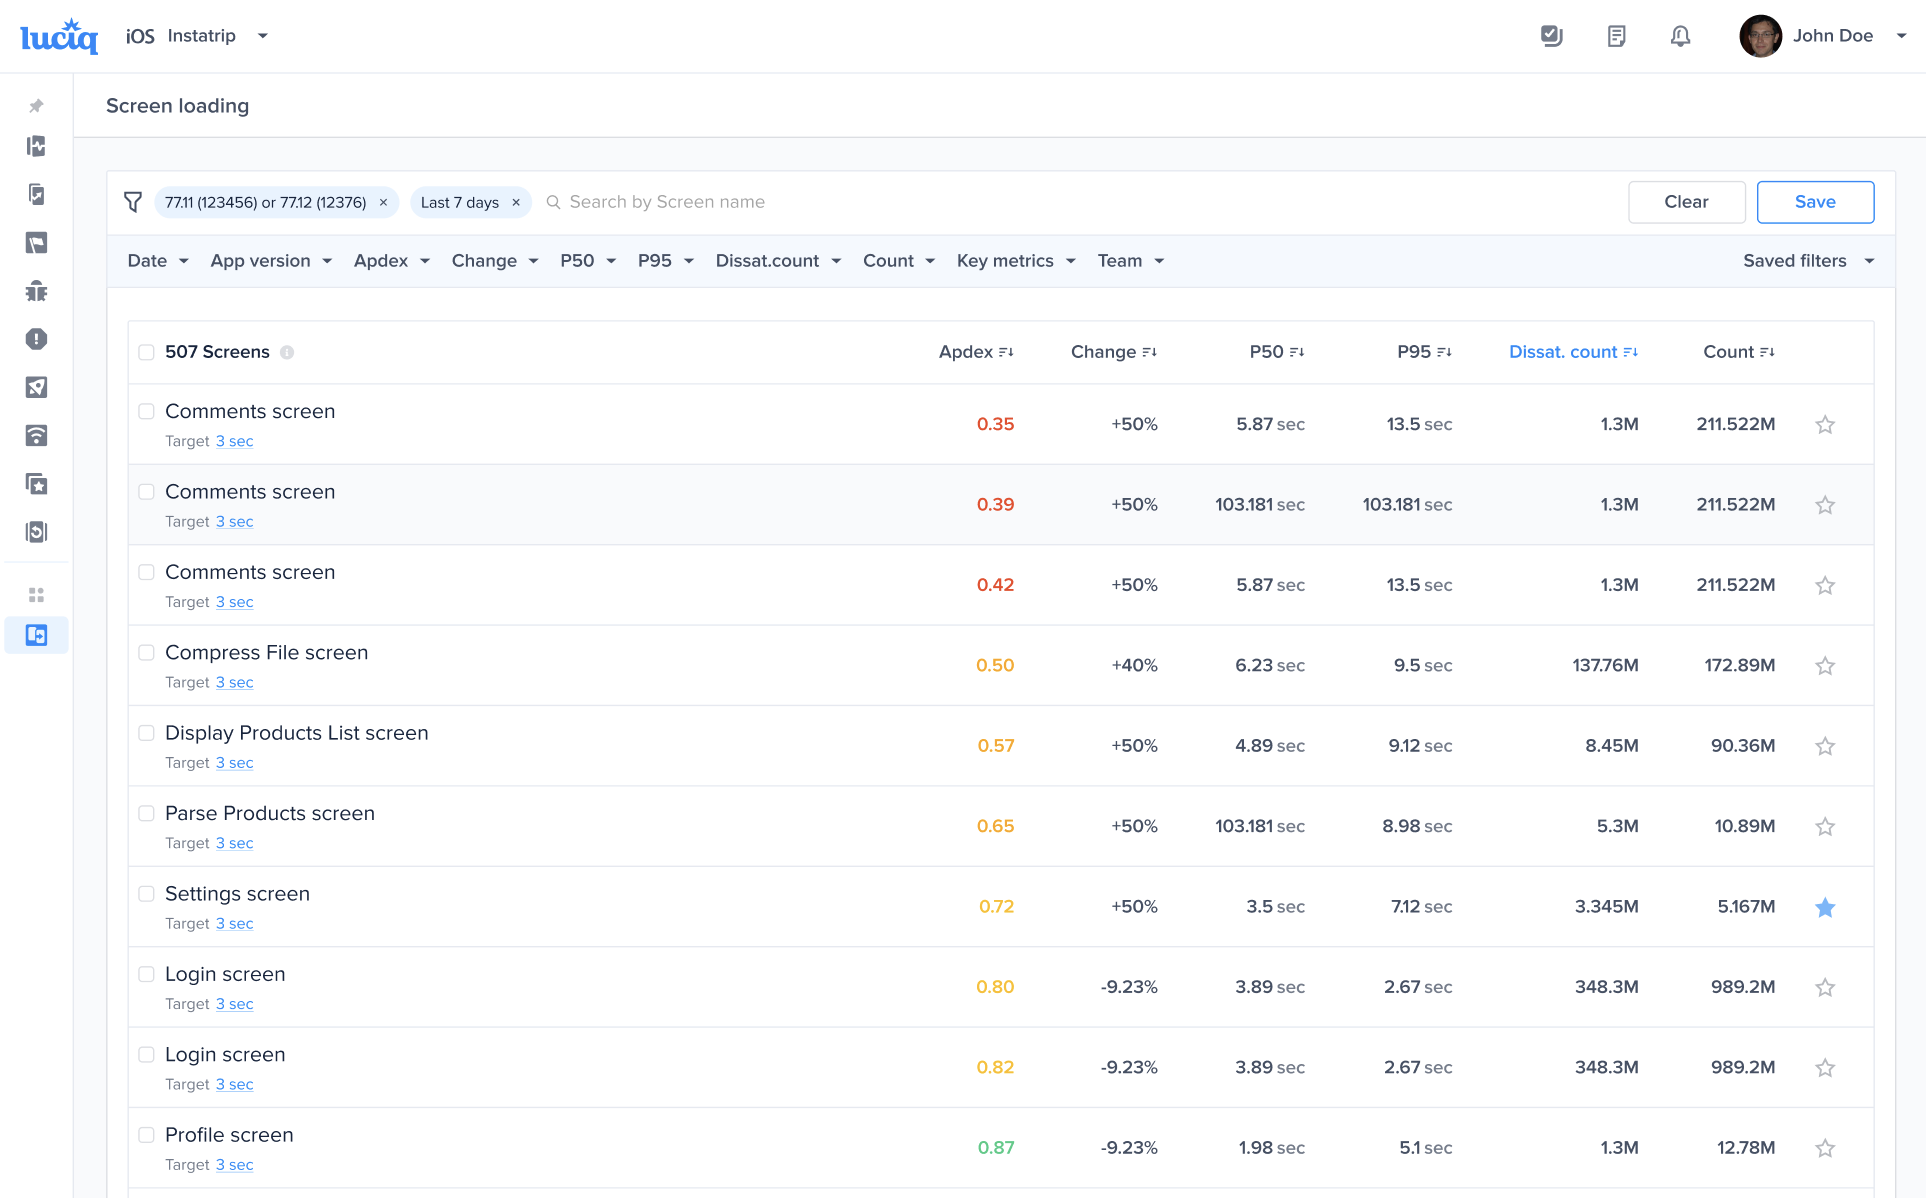Screen dimensions: 1926x1198
Task: Check the checkbox next to 507 Screens
Action: click(146, 352)
